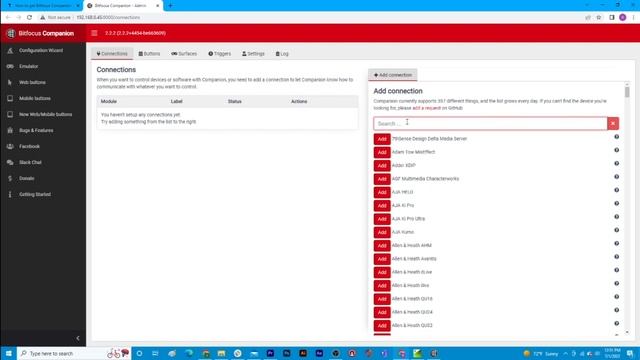
Task: Switch to the Buttons tab
Action: 149,53
